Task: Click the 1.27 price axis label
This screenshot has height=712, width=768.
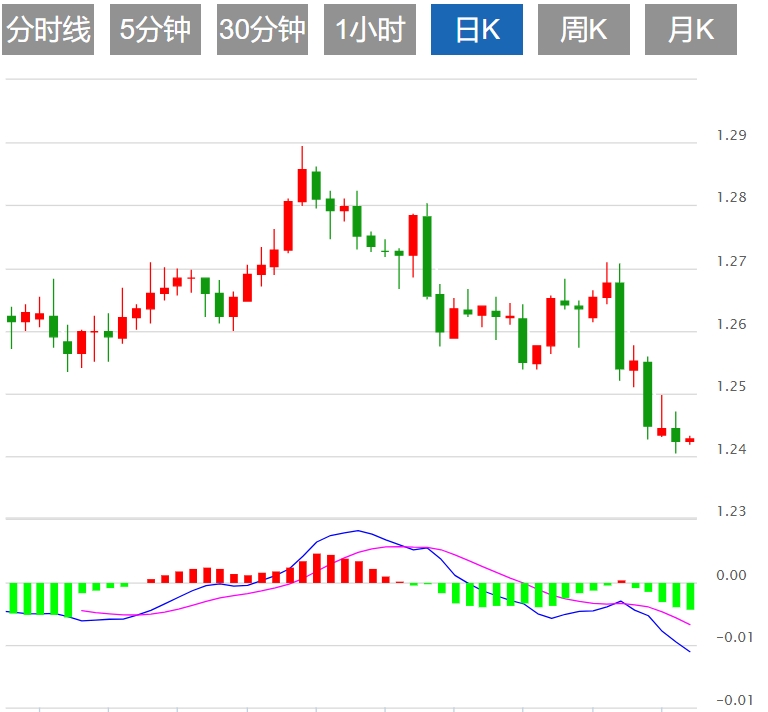Action: pos(731,261)
